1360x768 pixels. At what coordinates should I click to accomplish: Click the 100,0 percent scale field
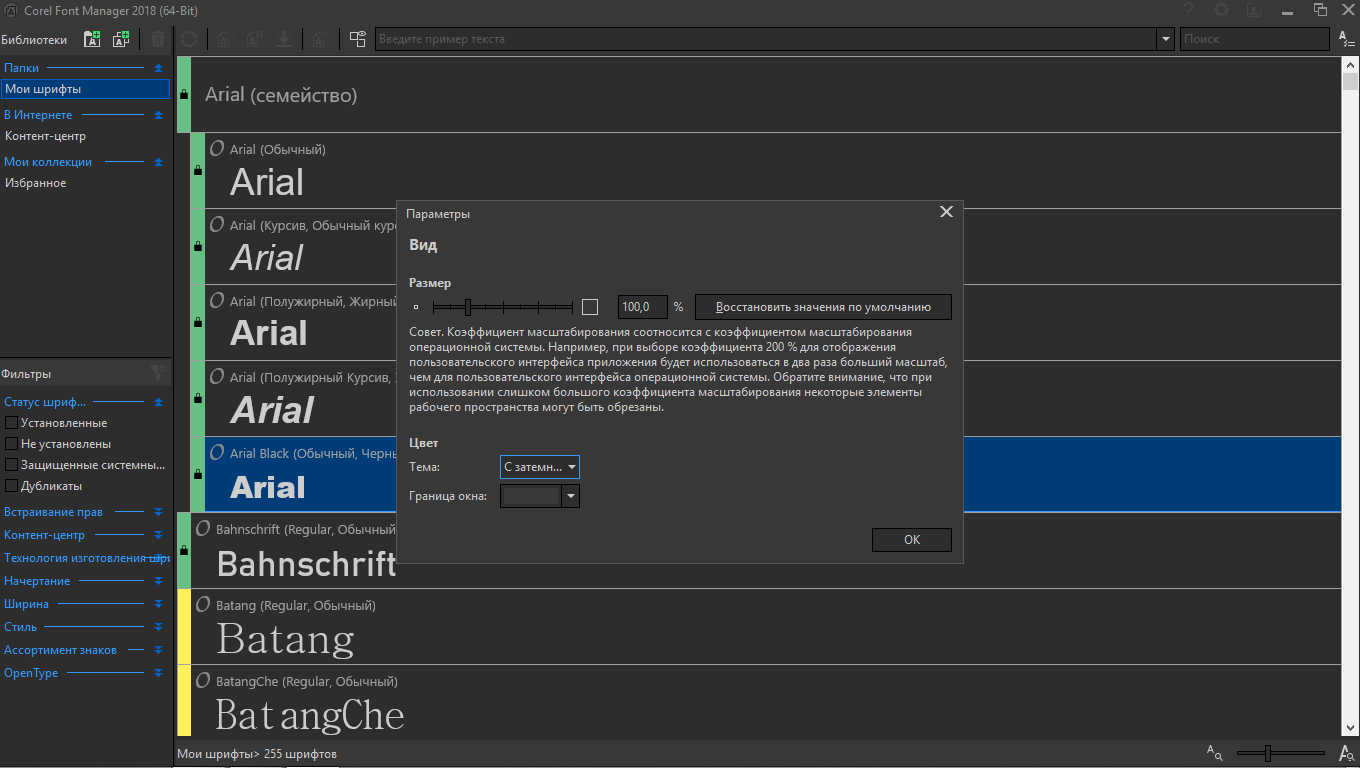[x=643, y=307]
